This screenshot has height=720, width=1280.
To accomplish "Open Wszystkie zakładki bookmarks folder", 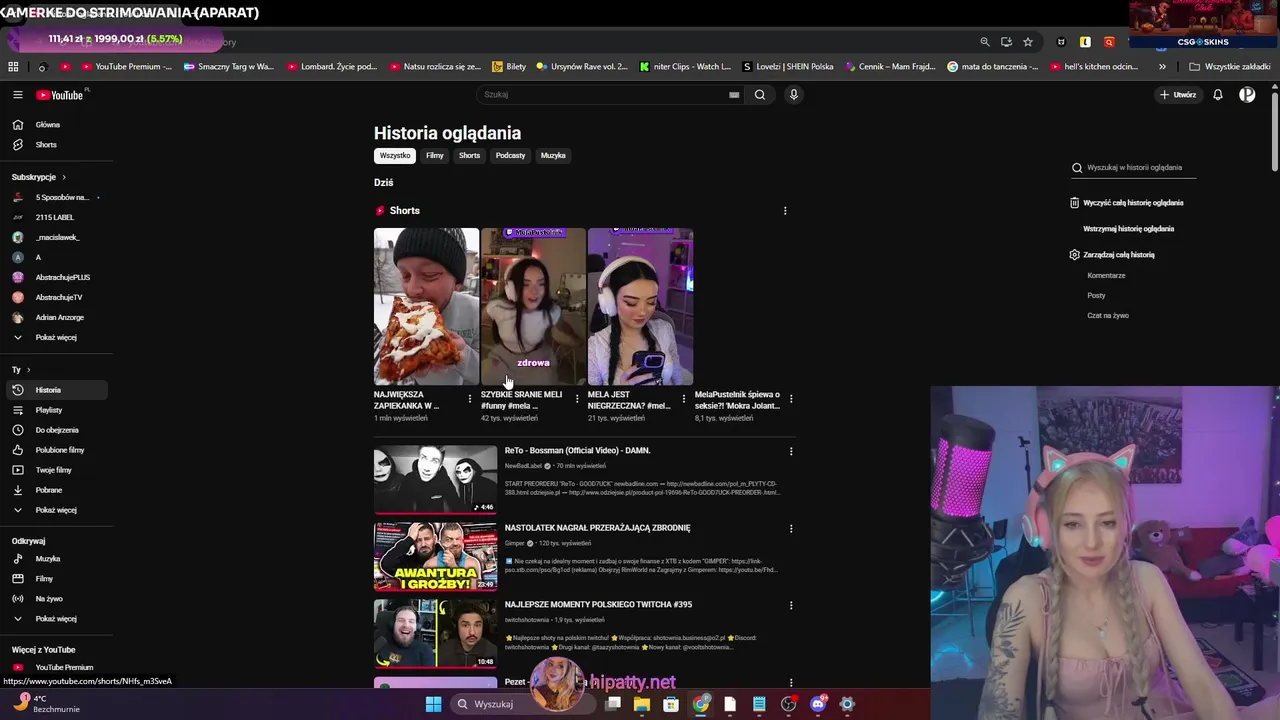I will click(x=1230, y=67).
